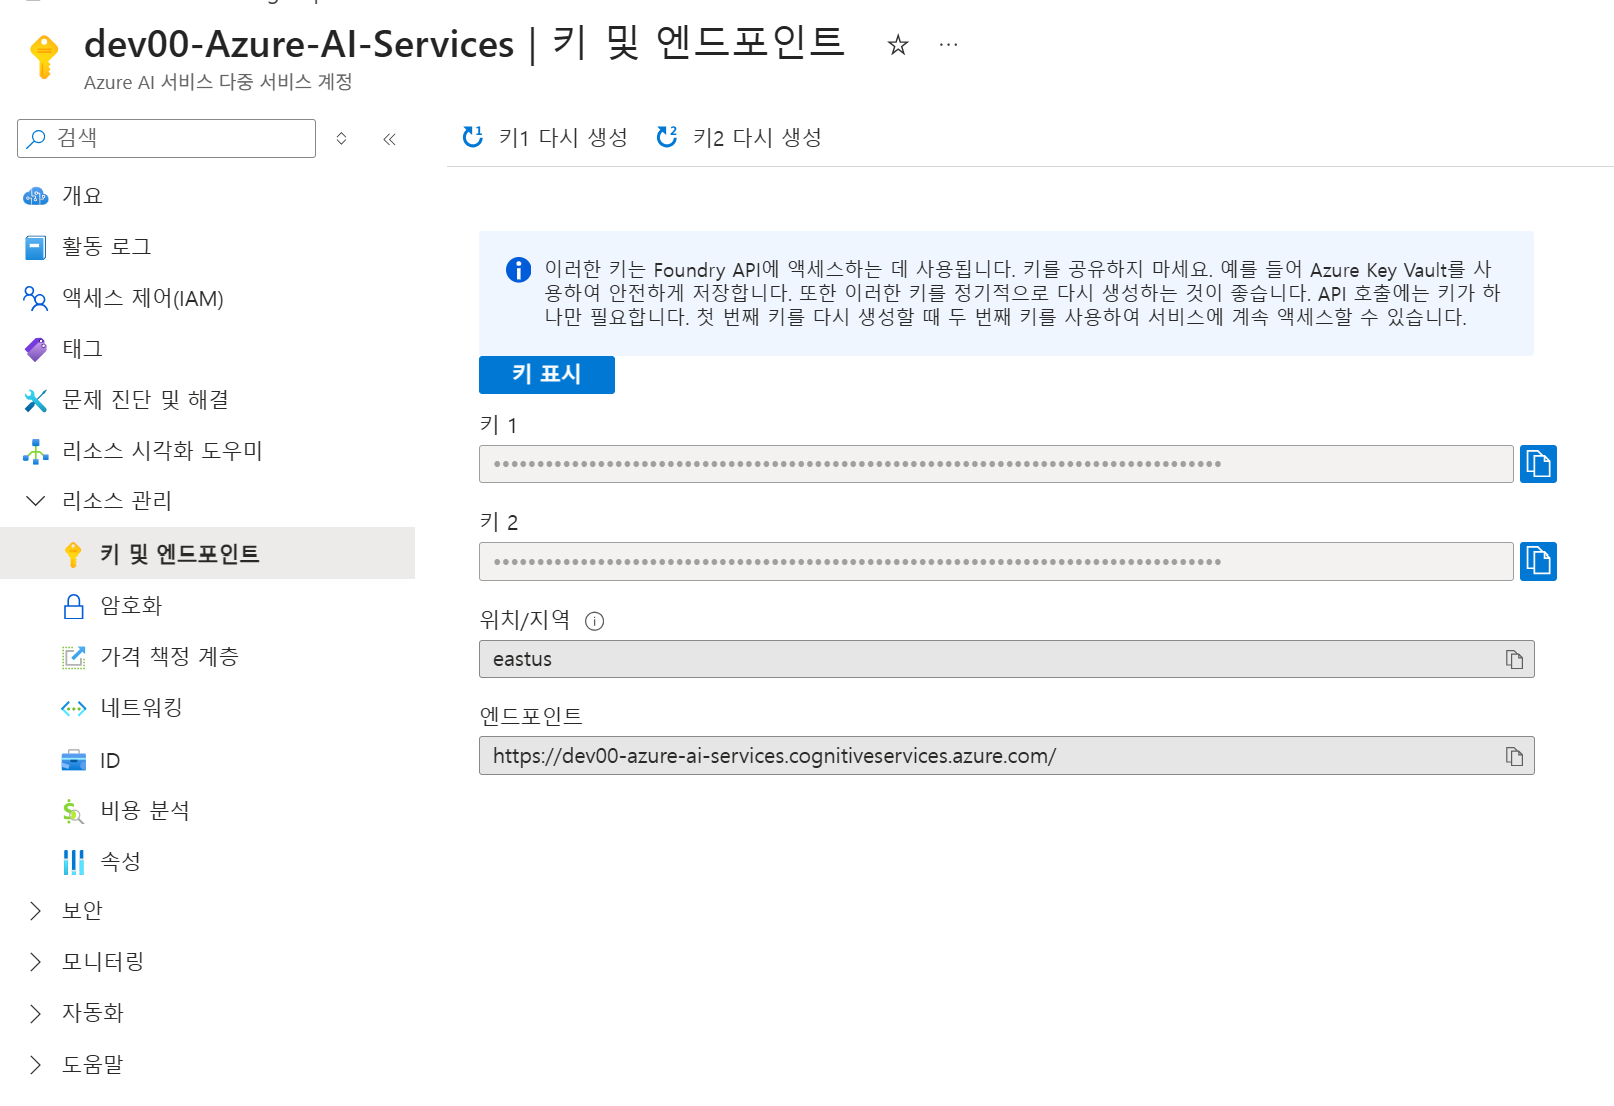Click the 액세스 제어(IAM) people icon
Image resolution: width=1614 pixels, height=1106 pixels.
coord(36,298)
